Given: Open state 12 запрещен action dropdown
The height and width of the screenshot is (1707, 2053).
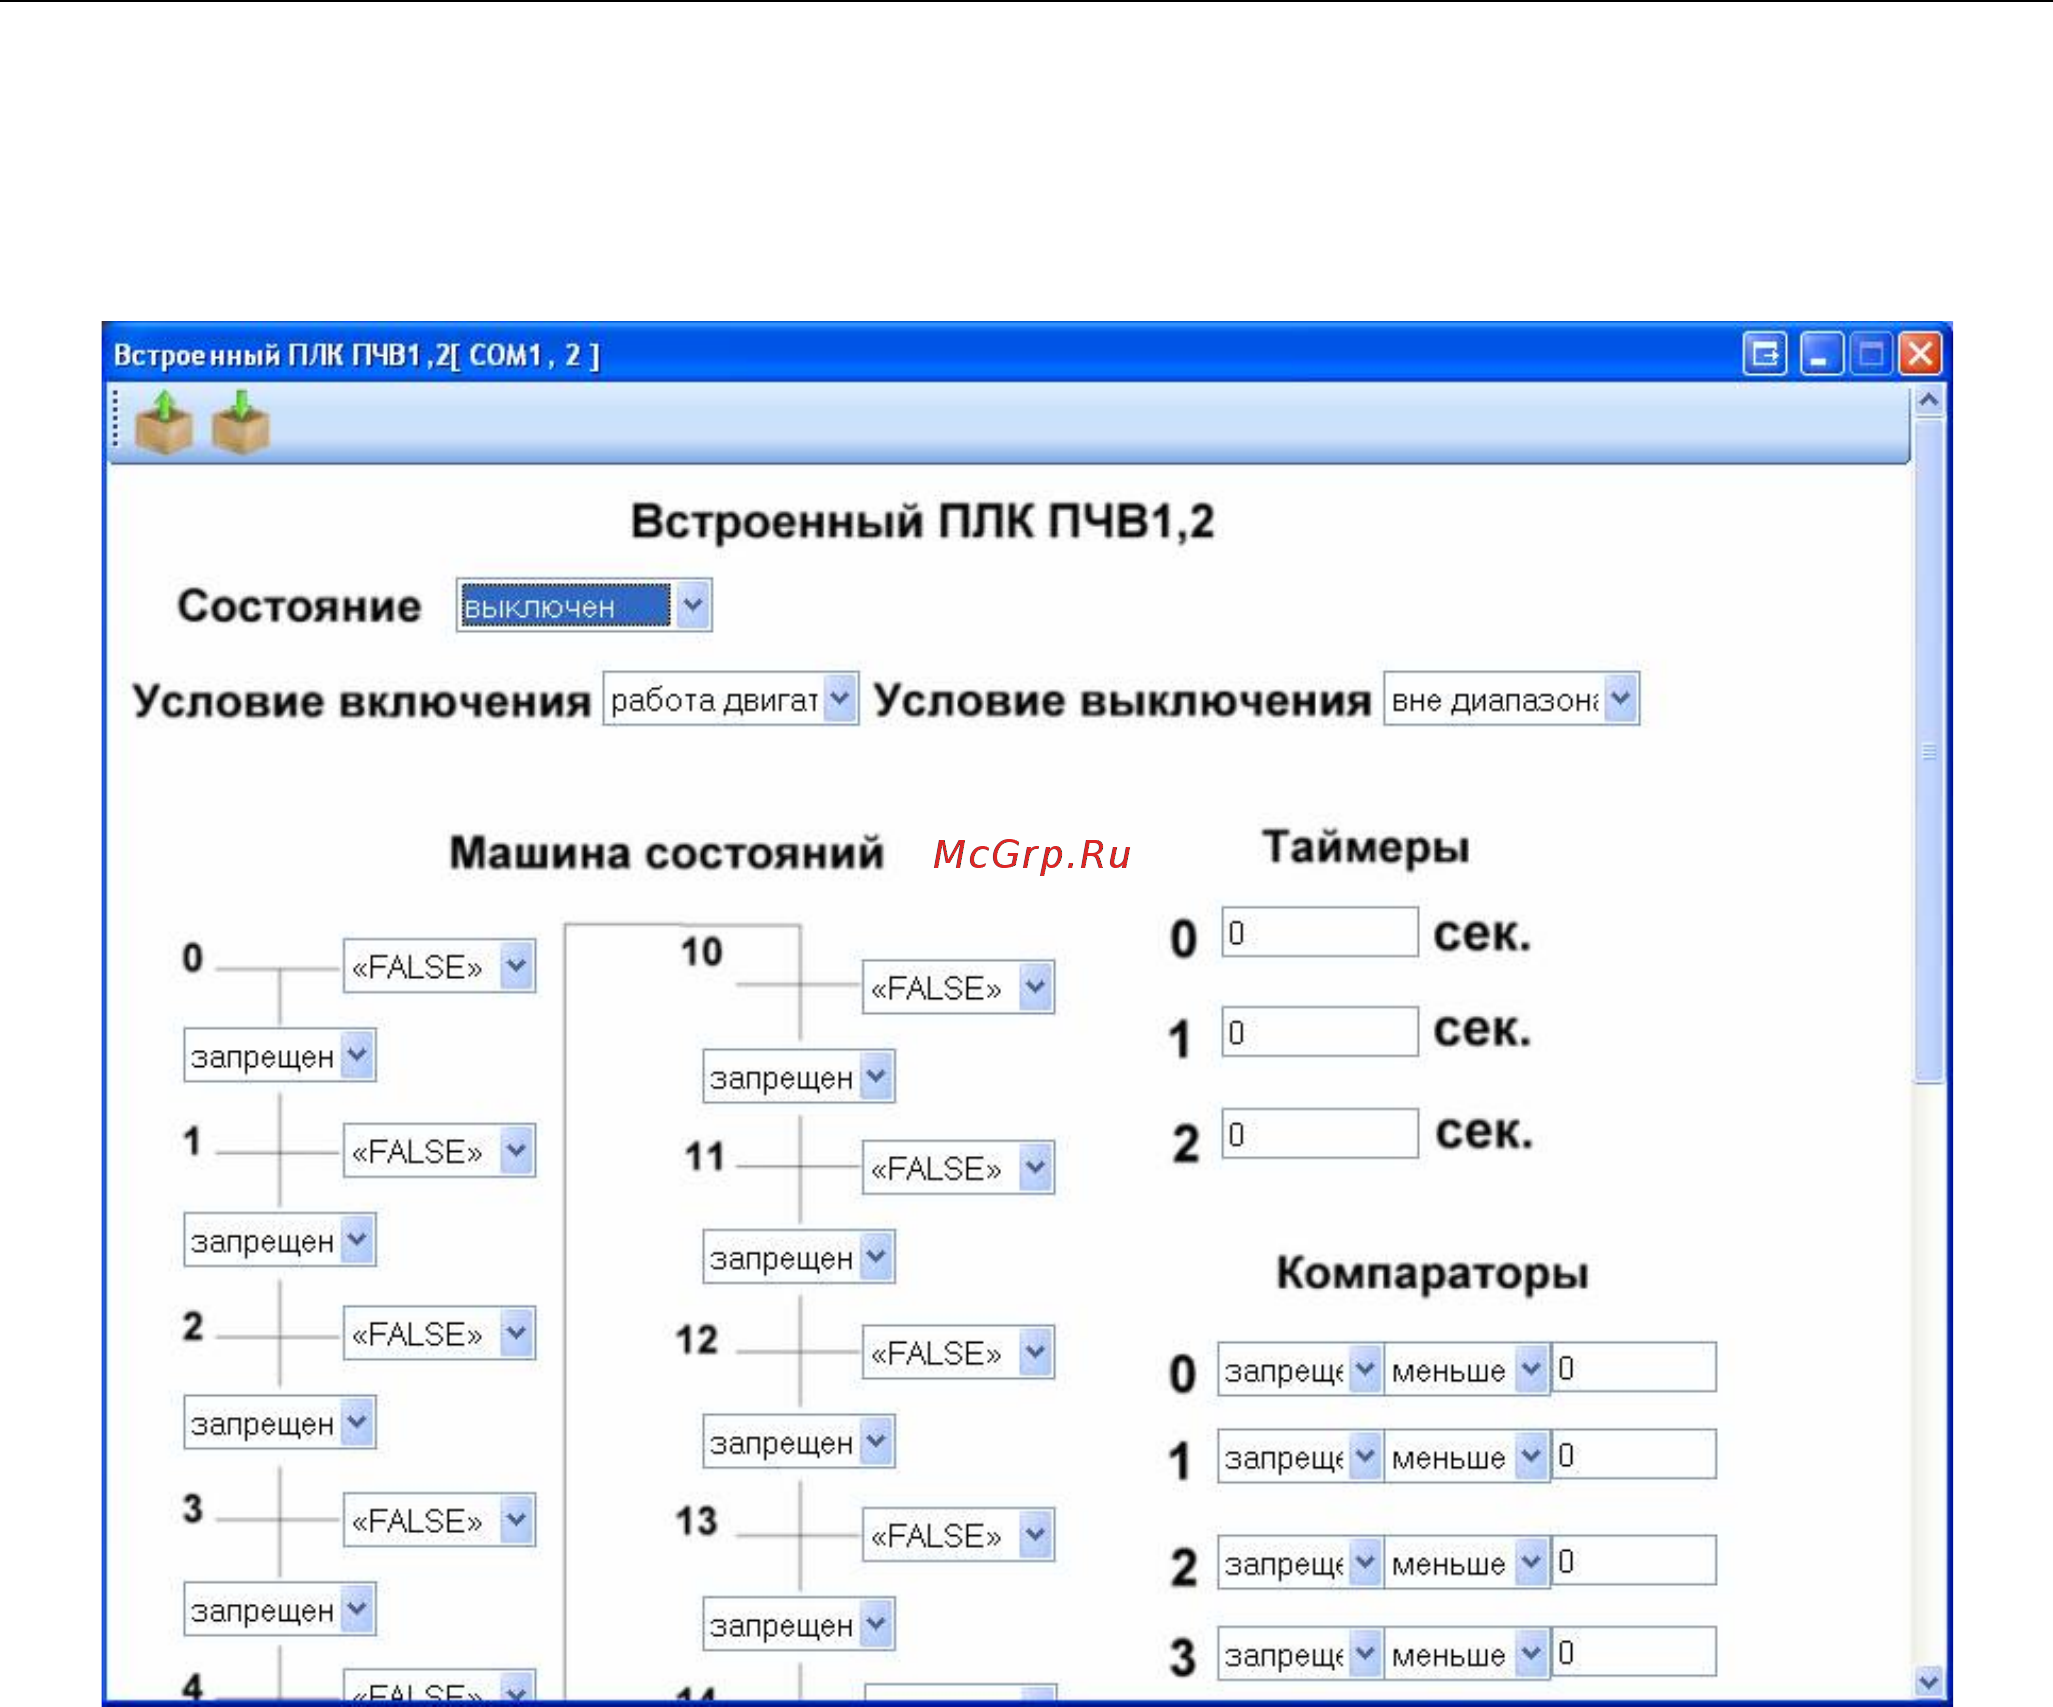Looking at the screenshot, I should [x=799, y=1442].
